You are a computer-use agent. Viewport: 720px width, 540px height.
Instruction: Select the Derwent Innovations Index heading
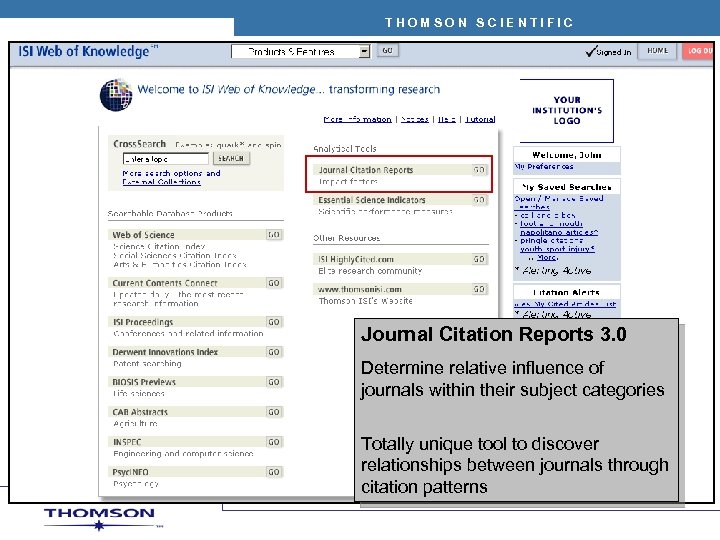pyautogui.click(x=165, y=352)
